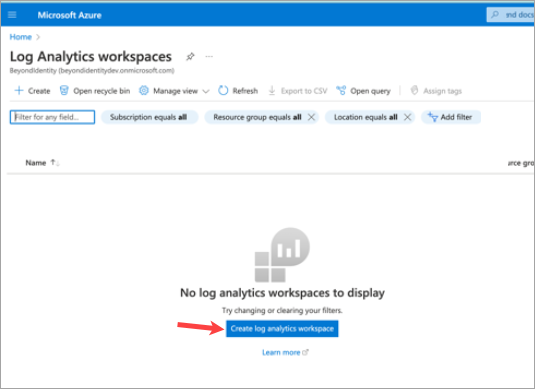The image size is (535, 389).
Task: Click the breadcrumb chevron after Home
Action: (x=38, y=37)
